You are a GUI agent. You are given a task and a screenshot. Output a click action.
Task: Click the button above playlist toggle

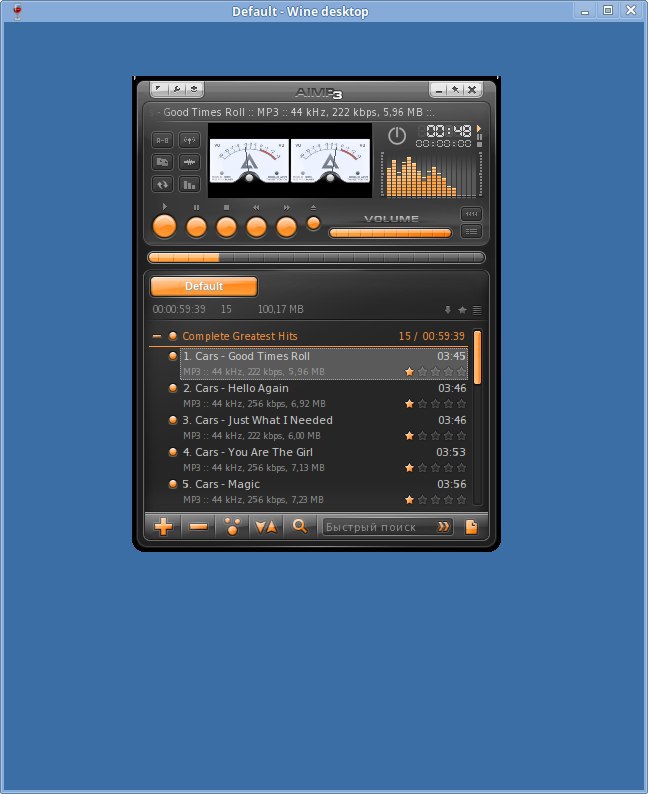[471, 214]
